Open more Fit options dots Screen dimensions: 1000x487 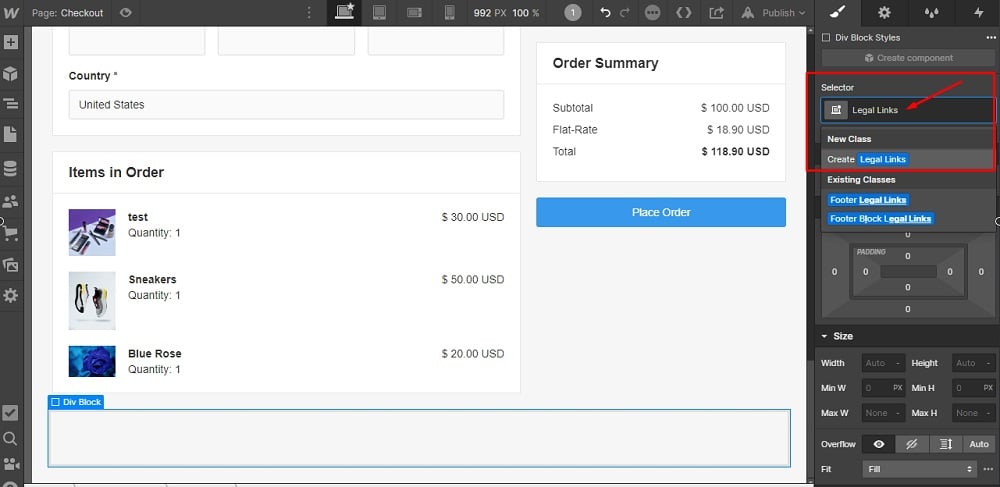(989, 469)
